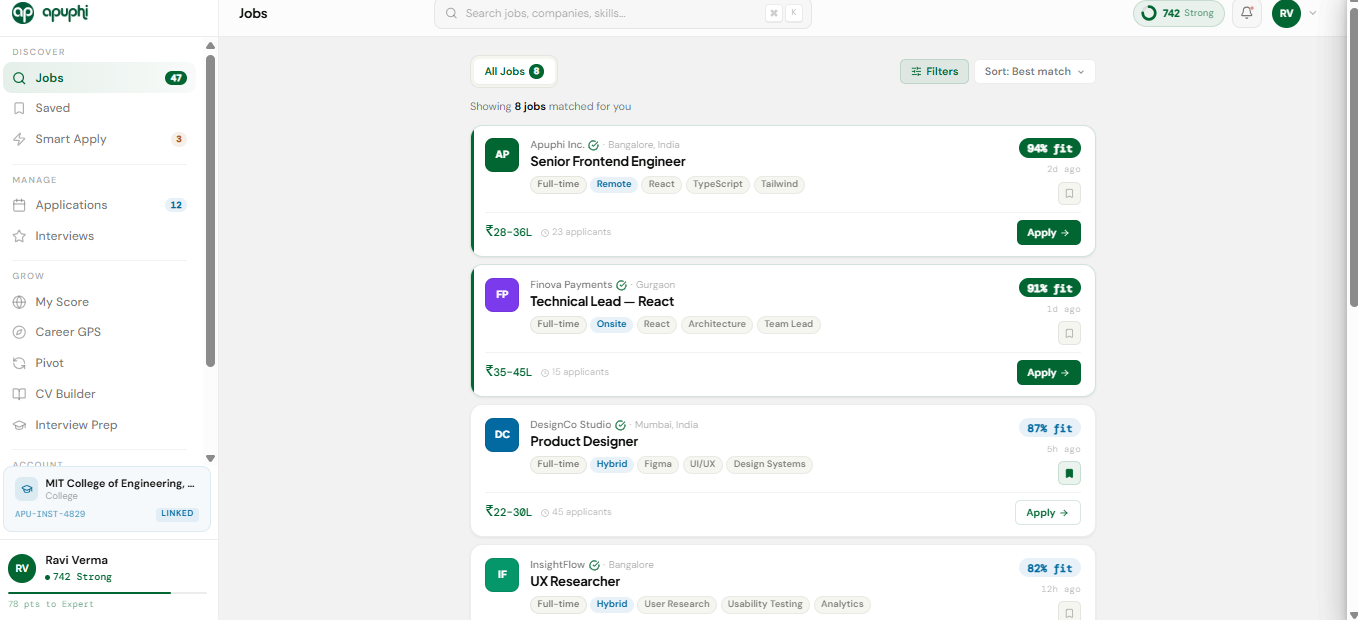The image size is (1358, 620).
Task: Click the sidebar scroll down arrow
Action: pyautogui.click(x=210, y=458)
